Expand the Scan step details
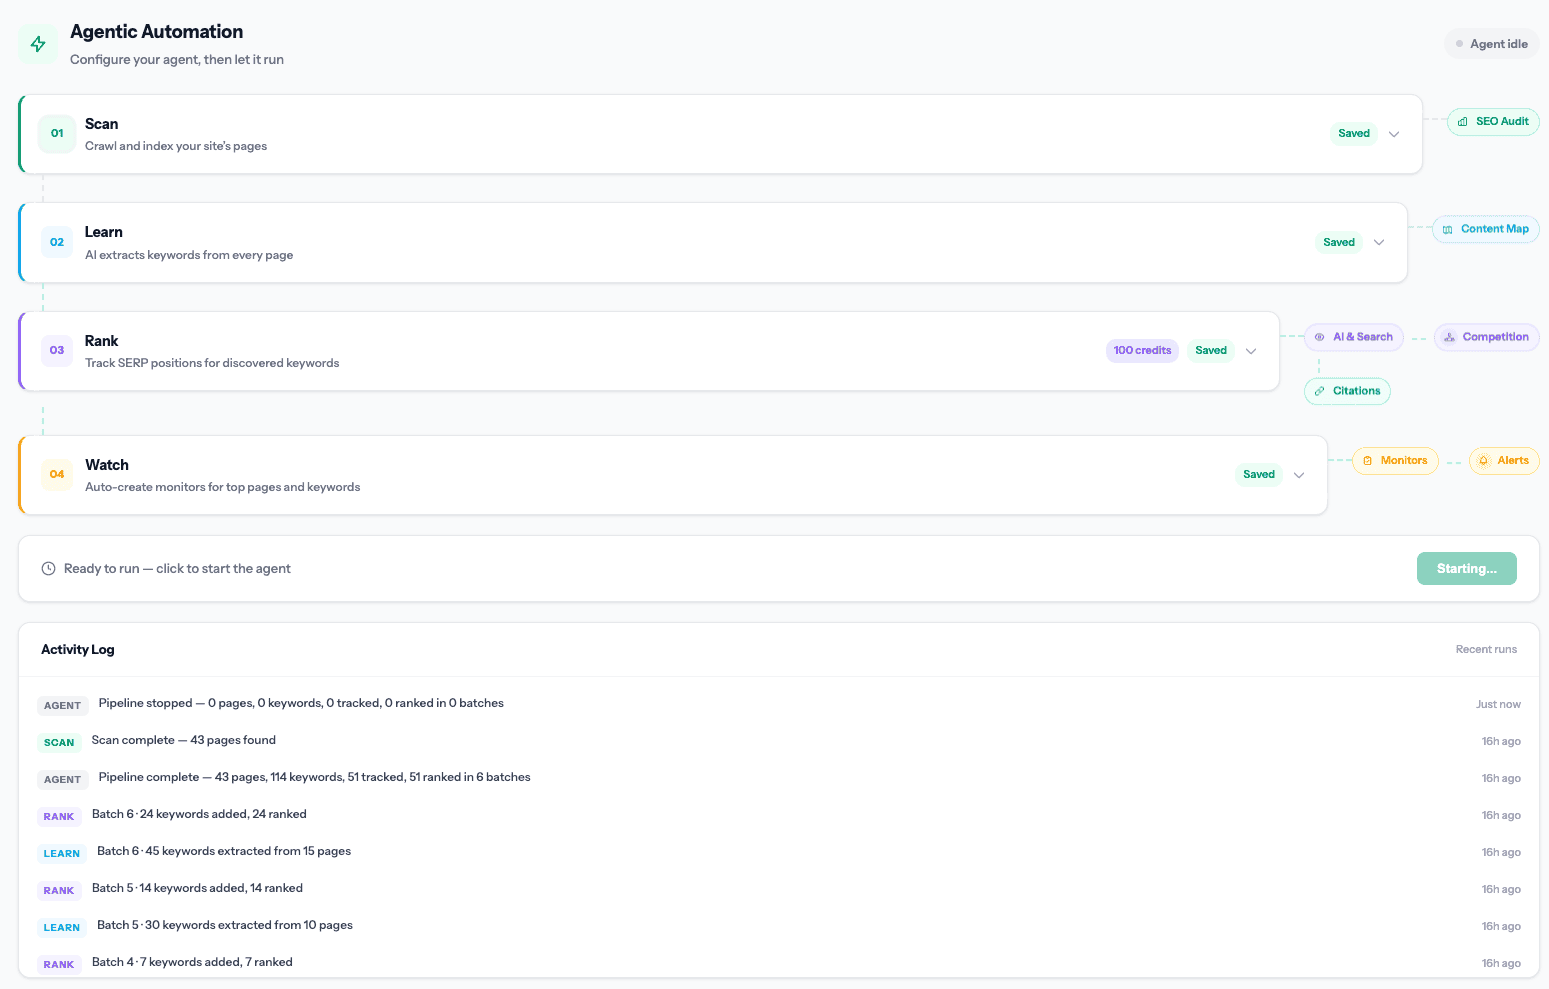 [x=1394, y=133]
